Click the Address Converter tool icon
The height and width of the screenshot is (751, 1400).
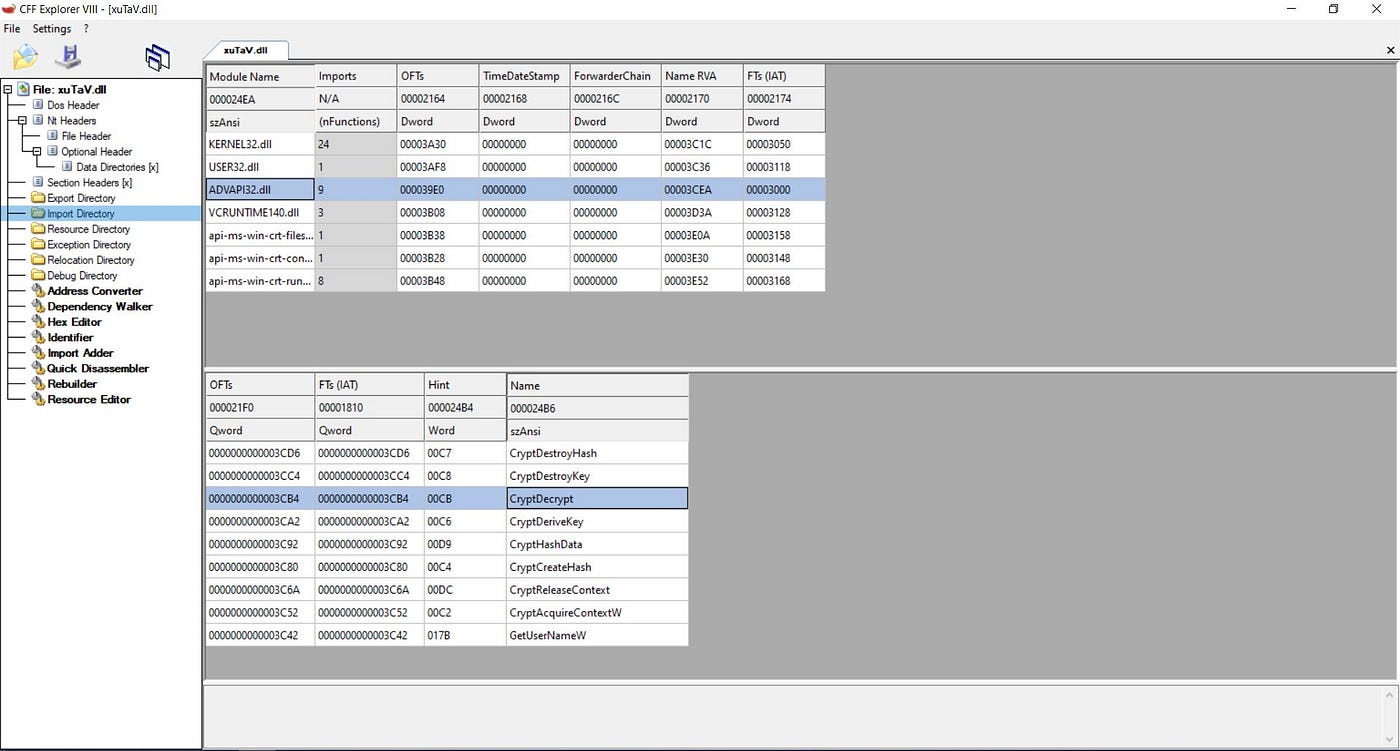(x=38, y=291)
